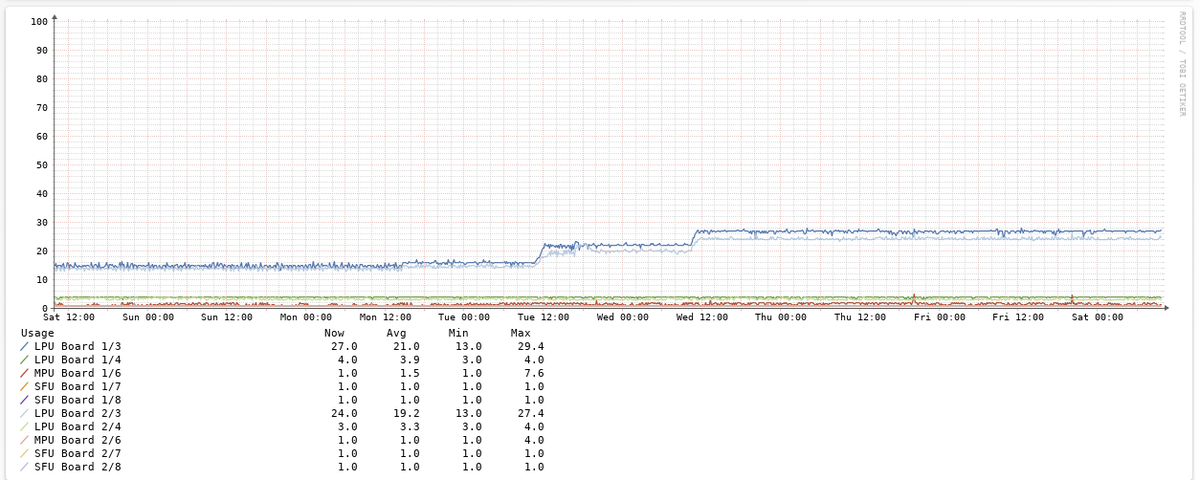The width and height of the screenshot is (1200, 480).
Task: Click the "Usage" legend heading
Action: click(37, 332)
